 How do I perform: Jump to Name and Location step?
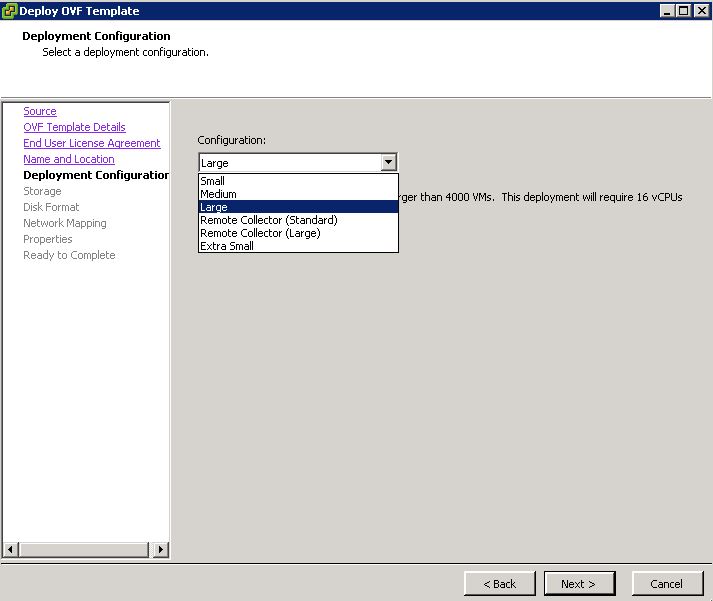[x=69, y=159]
